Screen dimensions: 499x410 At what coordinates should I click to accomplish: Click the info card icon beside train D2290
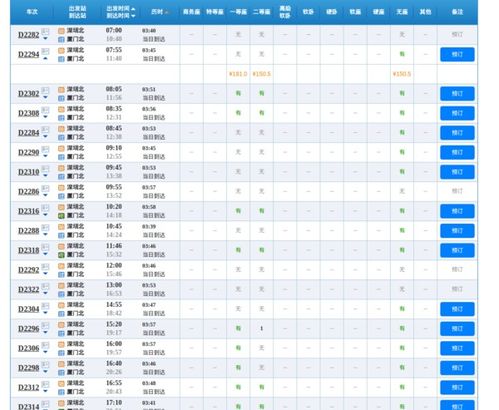(x=45, y=149)
